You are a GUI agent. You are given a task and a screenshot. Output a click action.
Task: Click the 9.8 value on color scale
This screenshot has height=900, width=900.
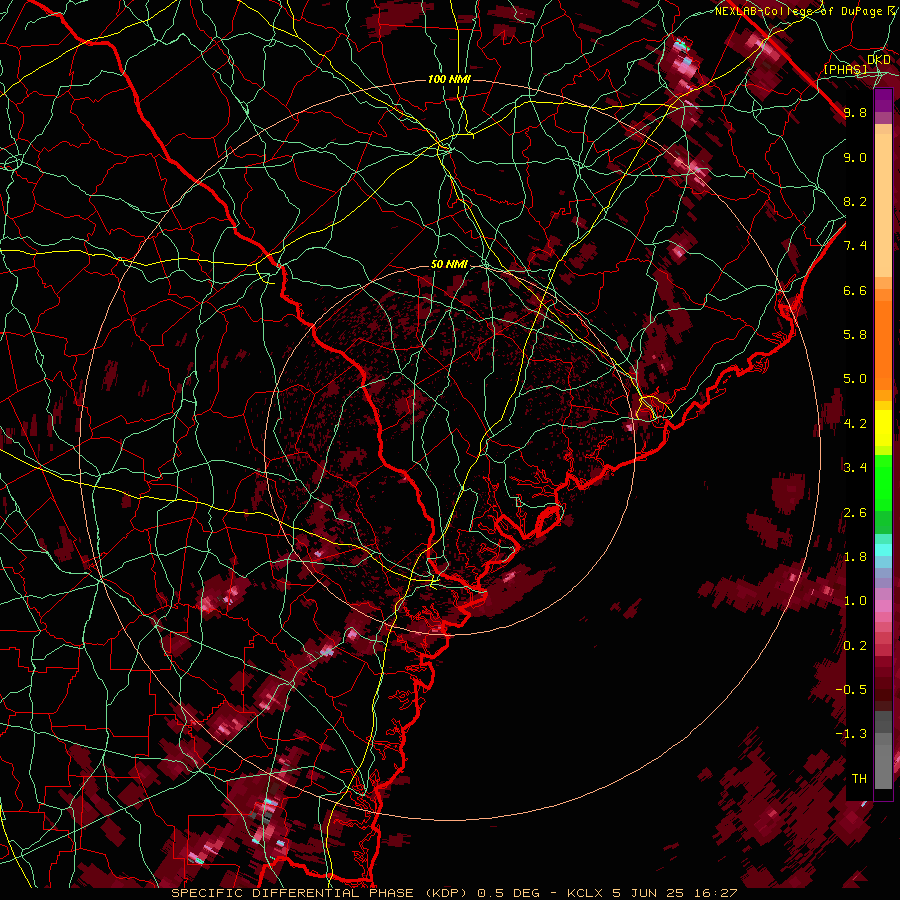click(x=855, y=112)
